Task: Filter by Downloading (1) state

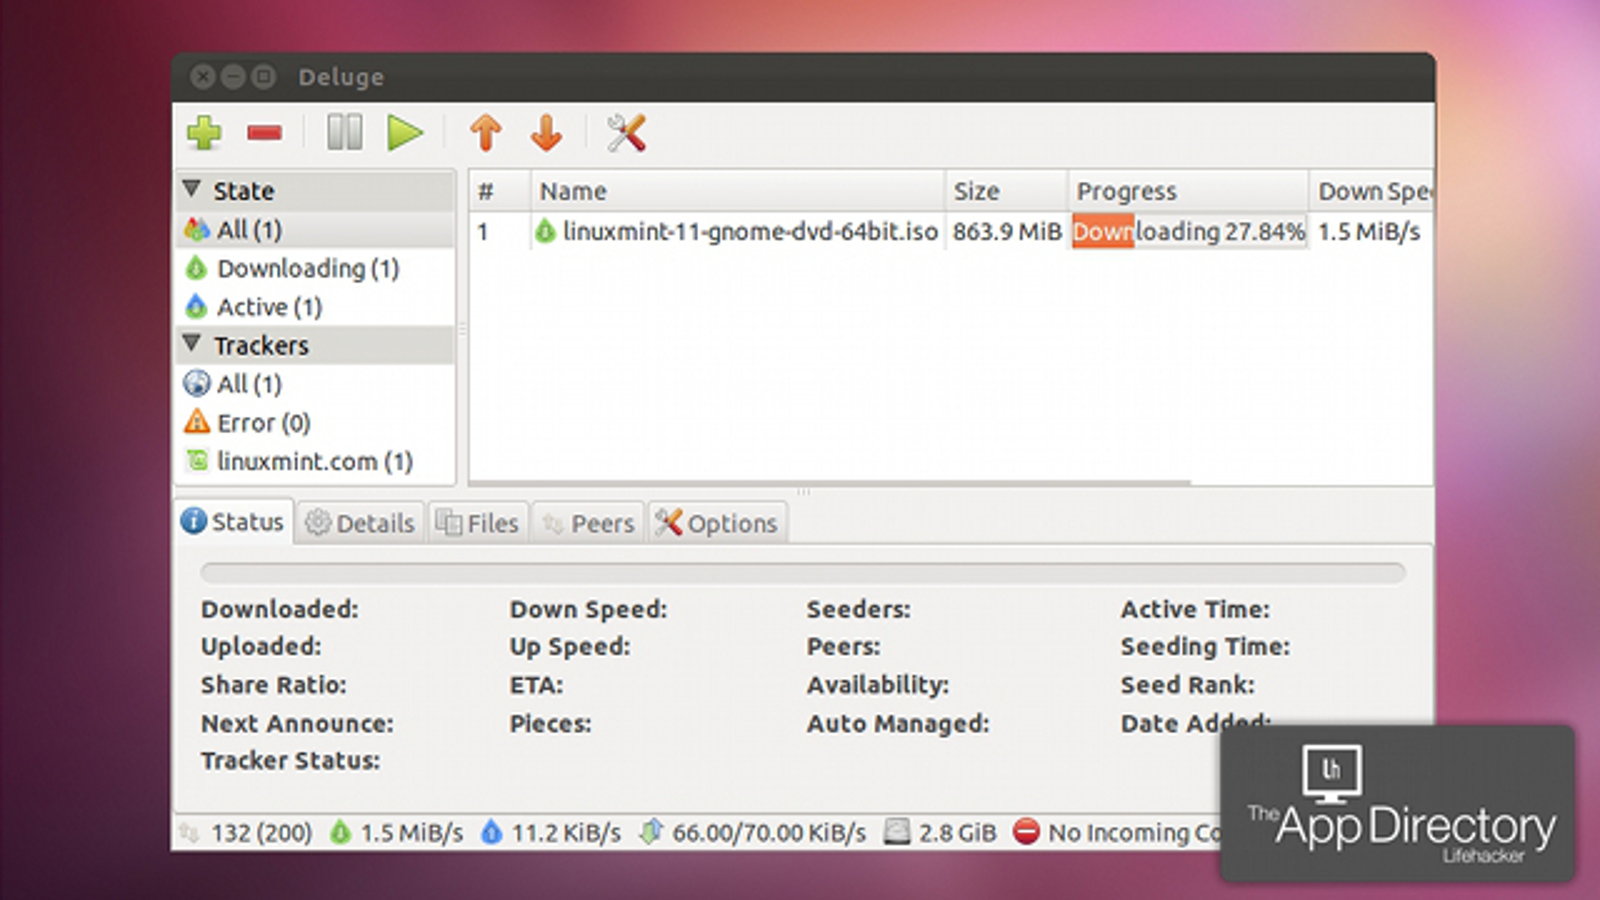Action: pos(316,268)
